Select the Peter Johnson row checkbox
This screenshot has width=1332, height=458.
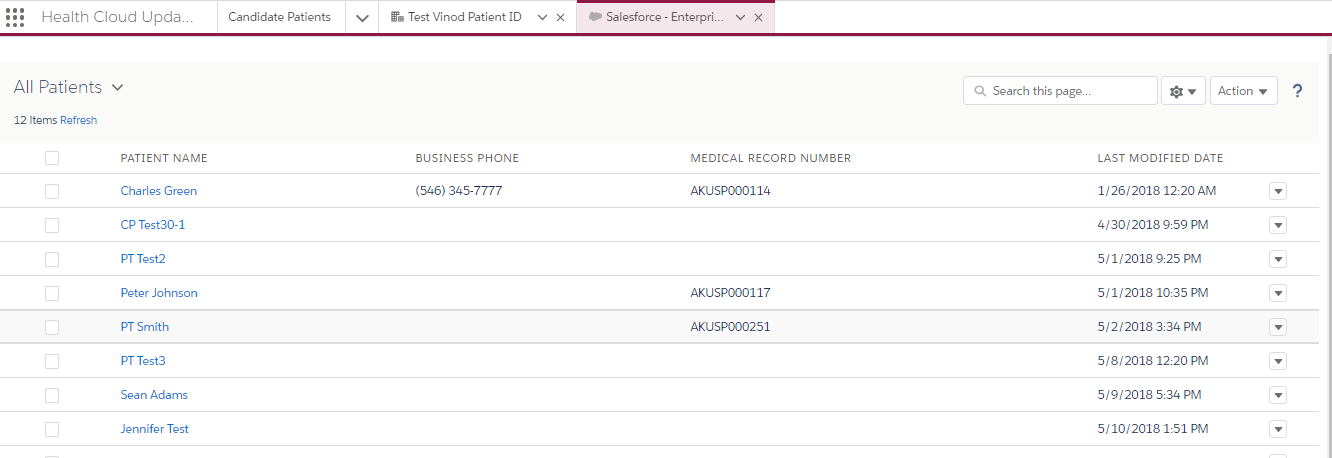[x=52, y=293]
